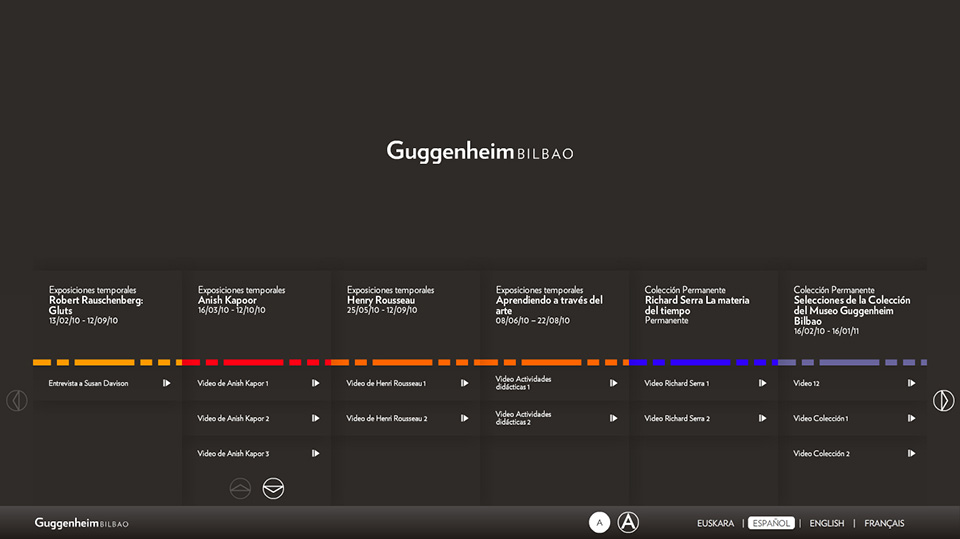The image size is (960, 539).
Task: Go to previous exhibitions with left arrow
Action: coord(17,401)
